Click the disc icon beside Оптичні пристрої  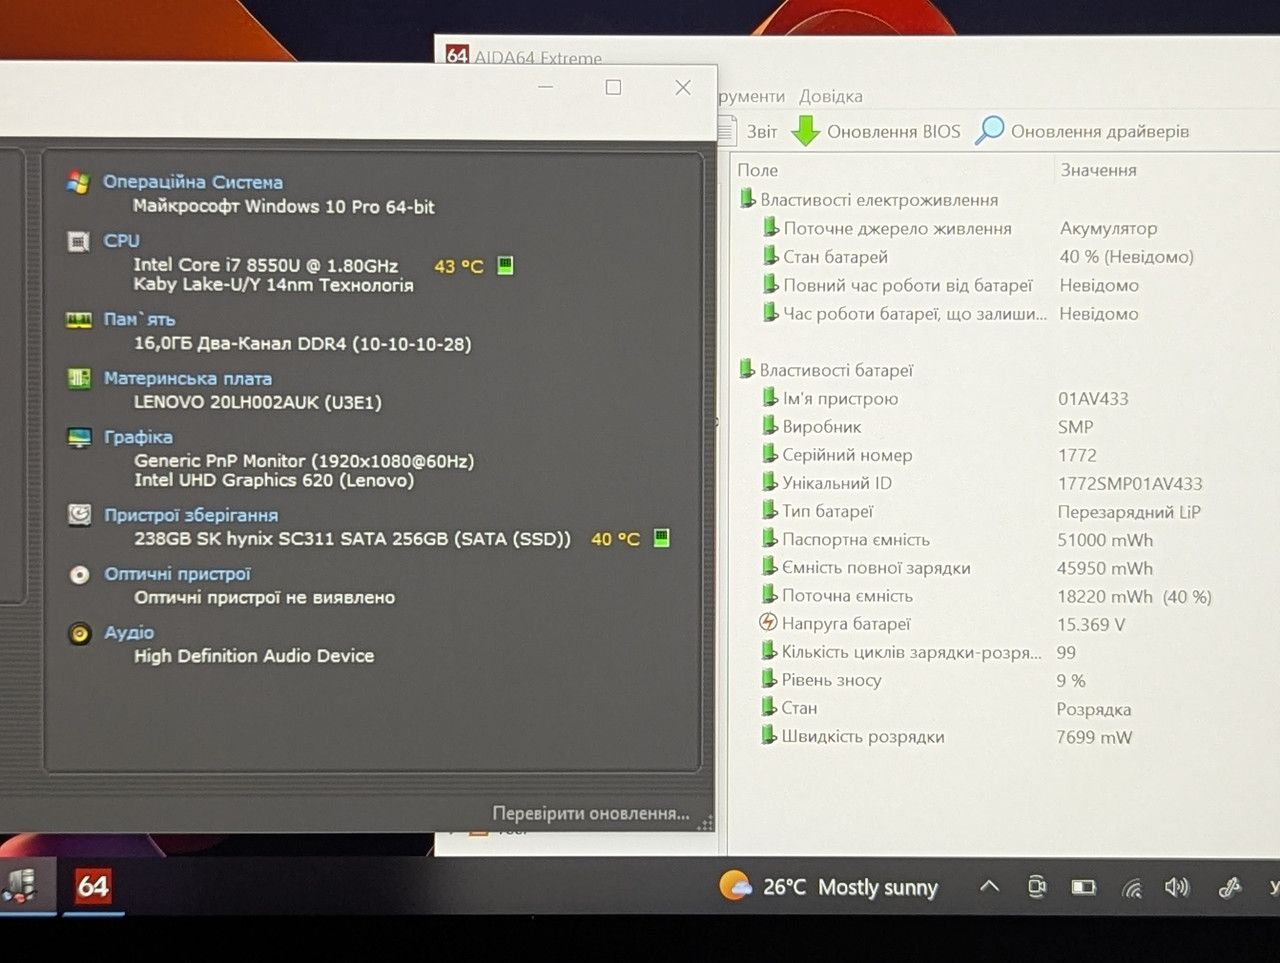coord(79,574)
